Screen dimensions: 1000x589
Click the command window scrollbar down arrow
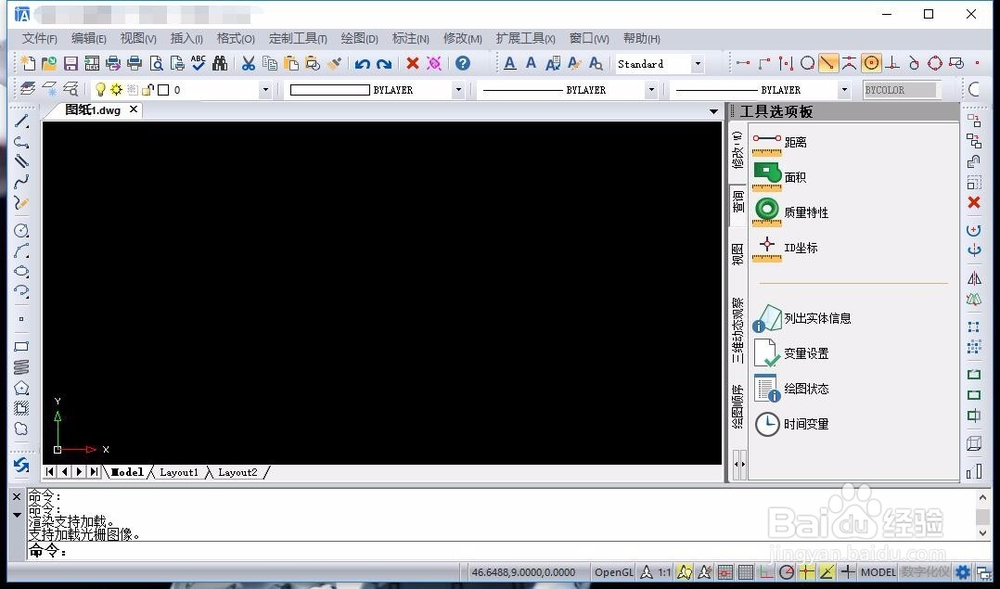pyautogui.click(x=982, y=534)
